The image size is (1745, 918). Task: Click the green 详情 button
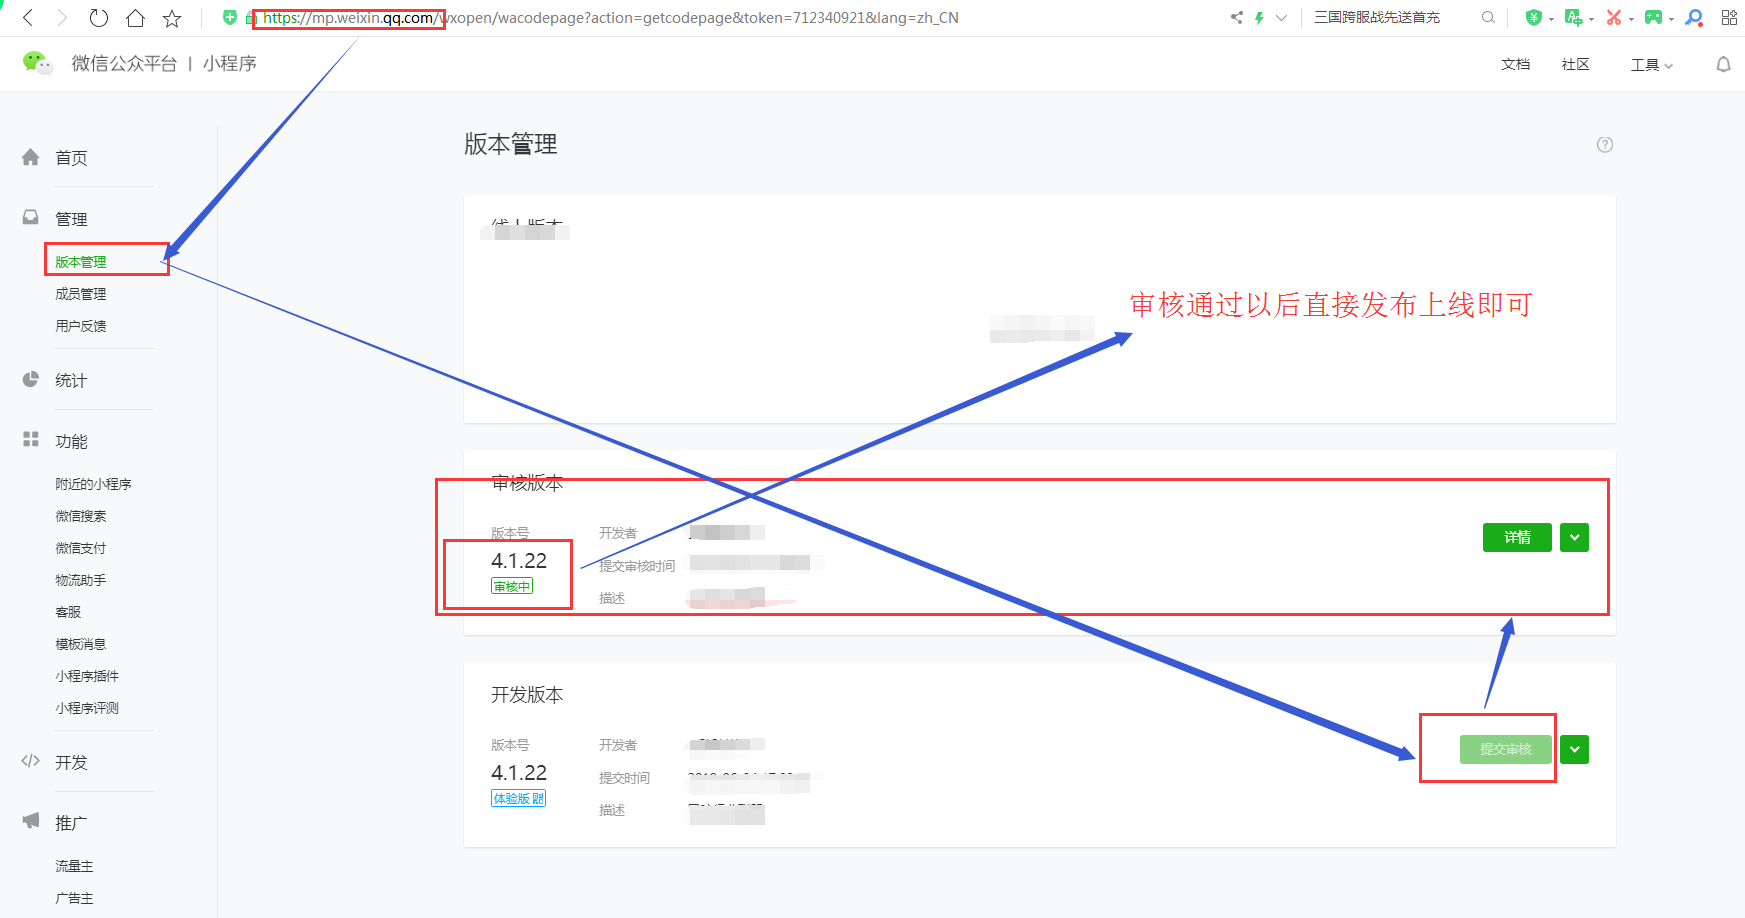point(1517,537)
